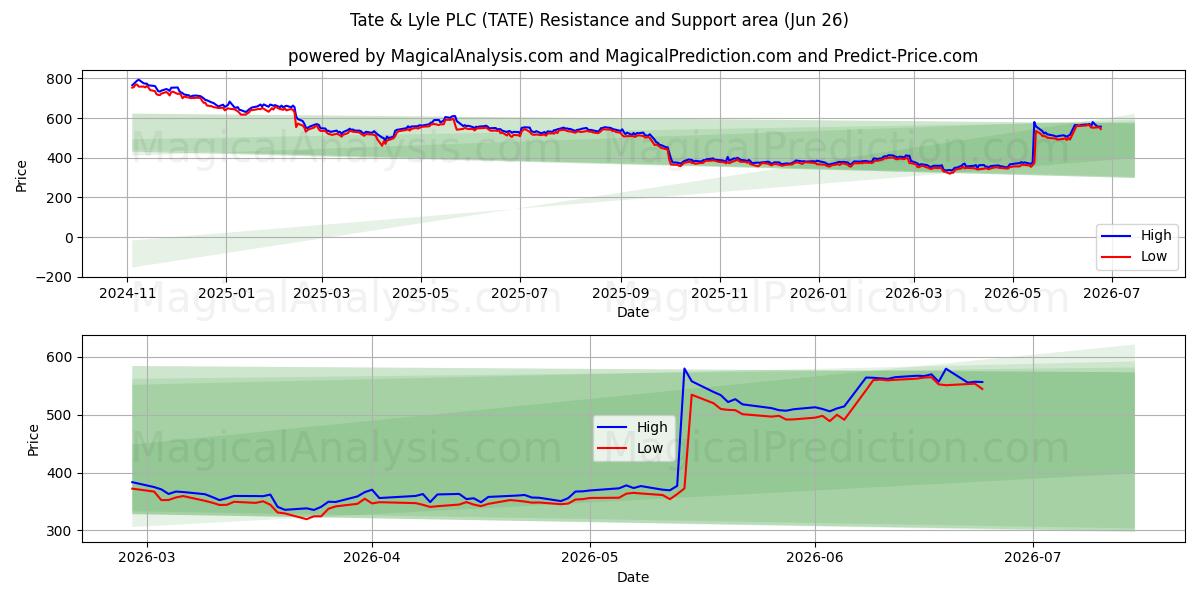1200x600 pixels.
Task: Click the '2025-09' tick label on the top chart
Action: tap(620, 293)
